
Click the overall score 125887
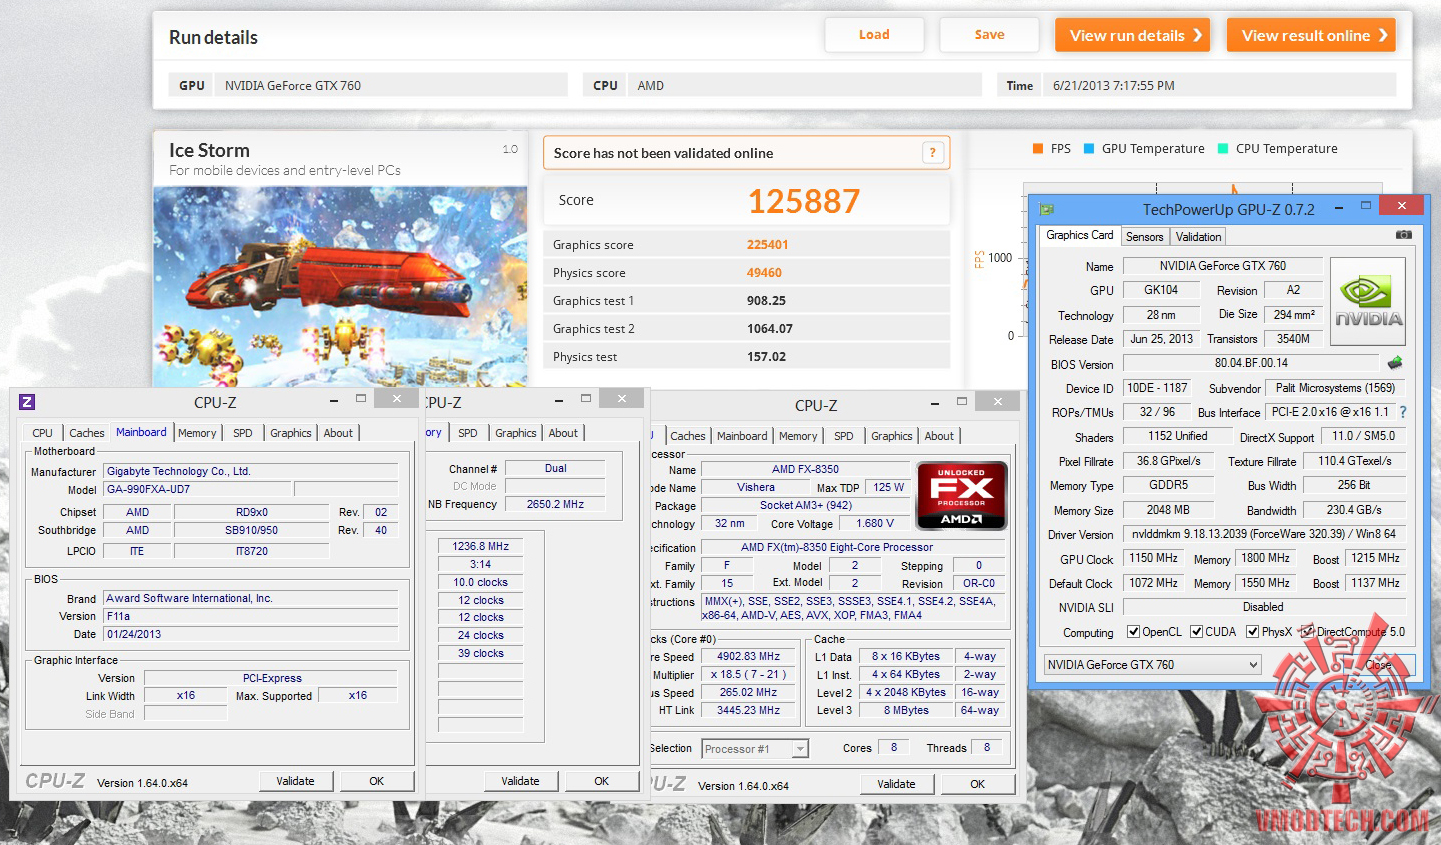(804, 201)
